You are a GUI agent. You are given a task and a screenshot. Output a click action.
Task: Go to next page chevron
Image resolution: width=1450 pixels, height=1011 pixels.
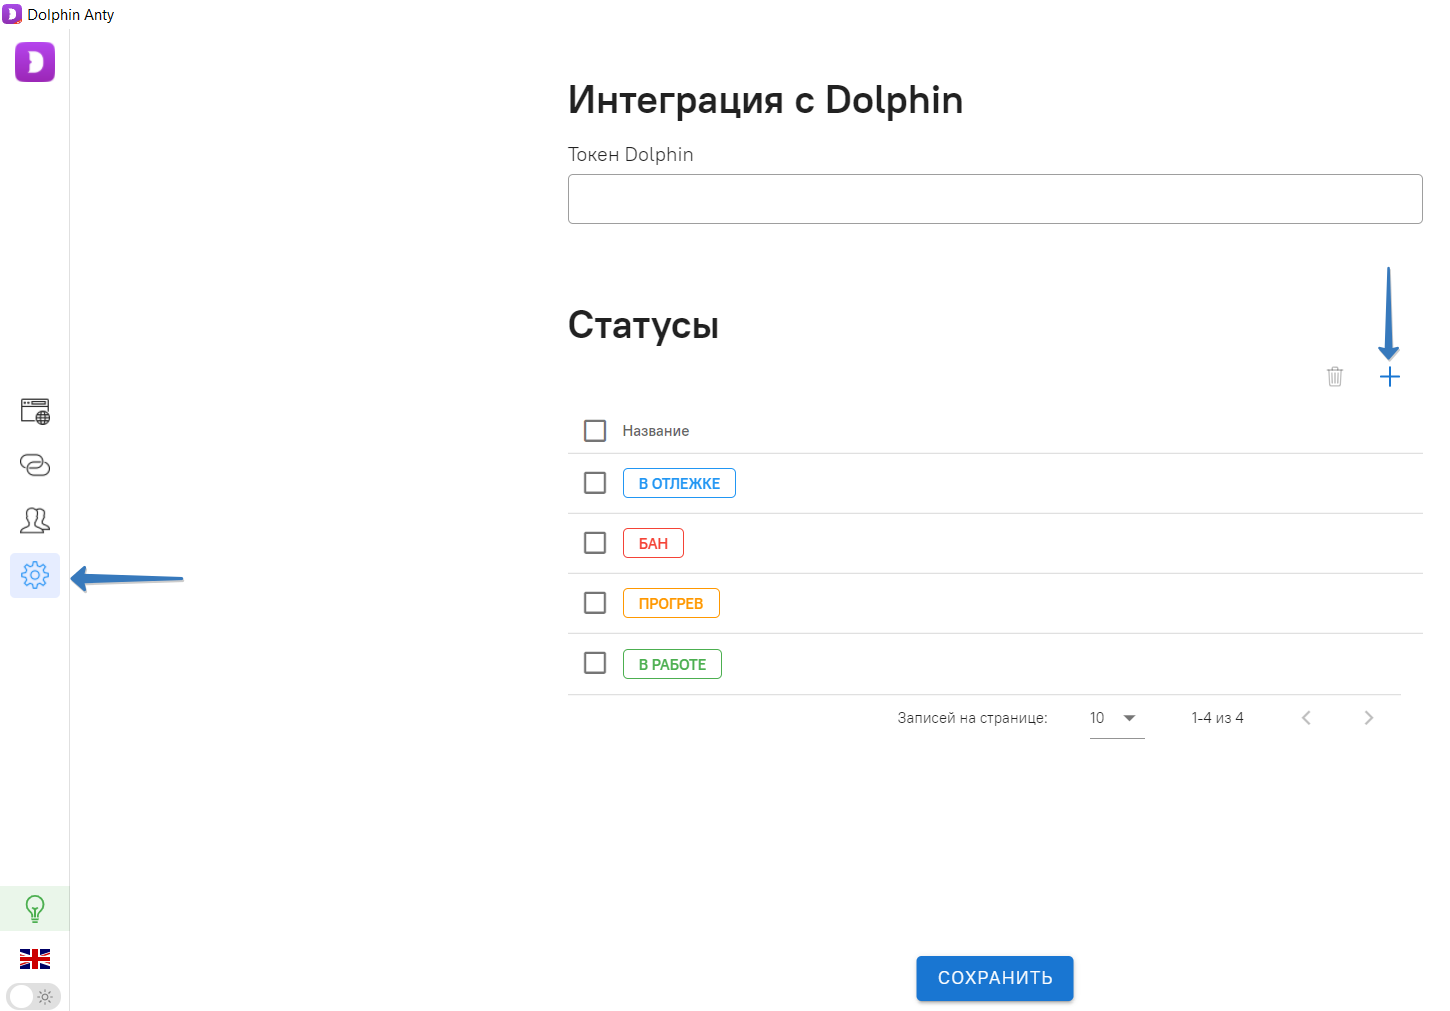click(1369, 718)
